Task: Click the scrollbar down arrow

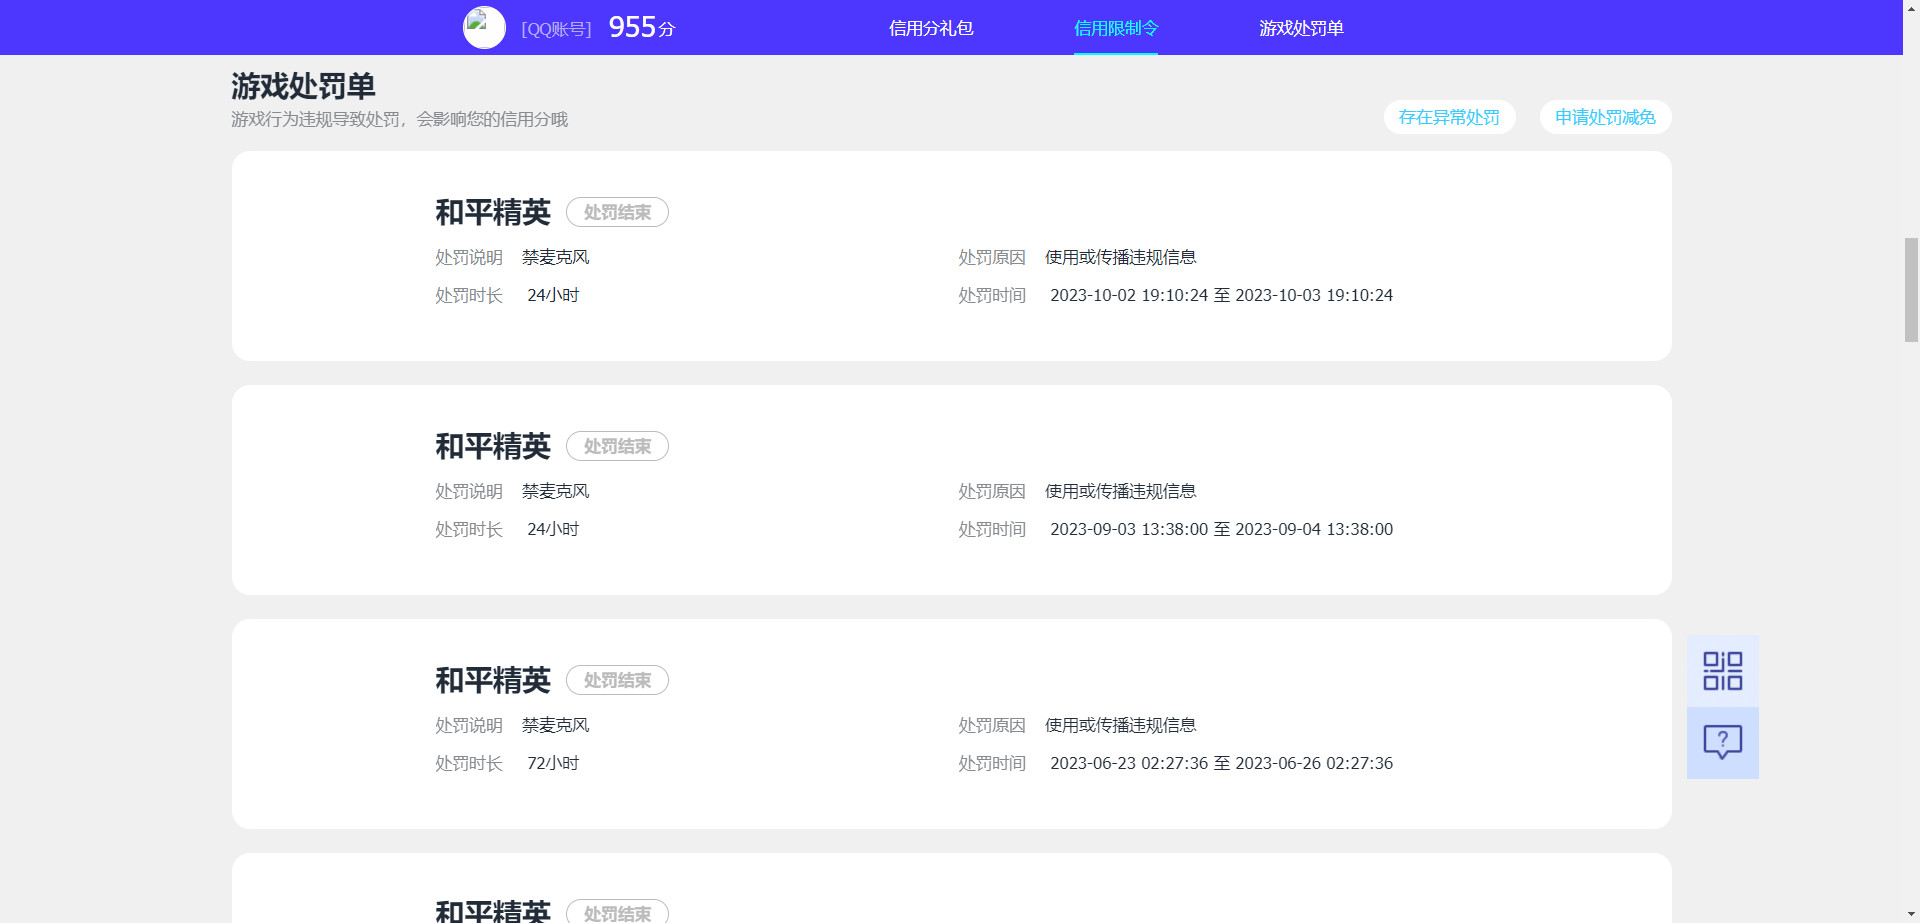Action: [1911, 915]
